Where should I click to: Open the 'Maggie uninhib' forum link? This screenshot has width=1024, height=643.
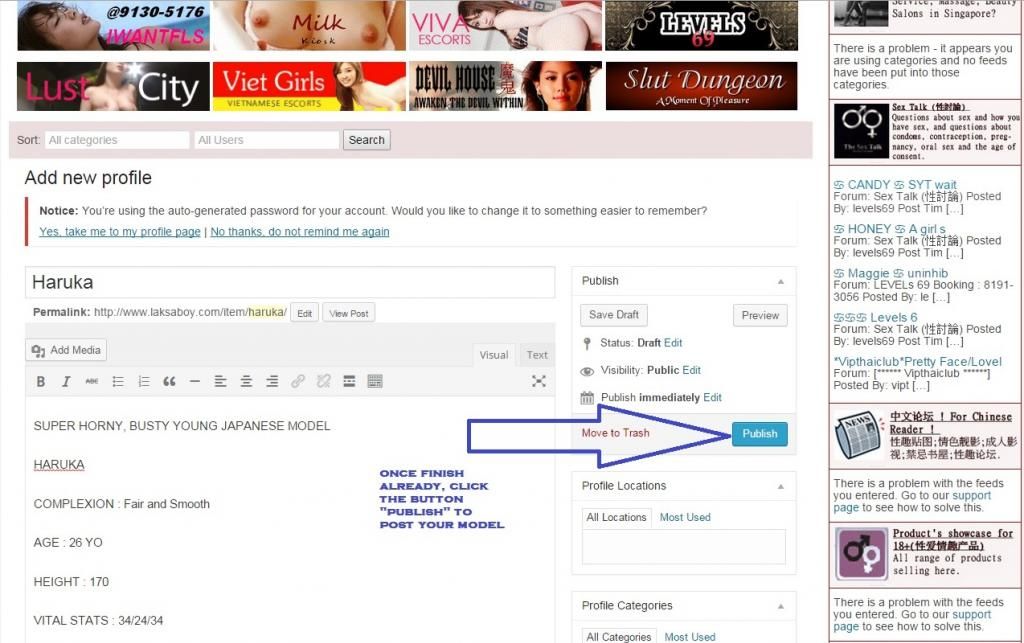click(891, 274)
